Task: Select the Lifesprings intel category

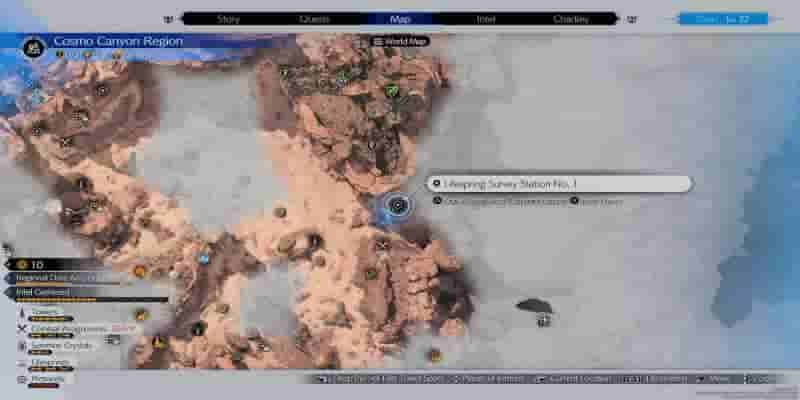Action: tap(48, 362)
